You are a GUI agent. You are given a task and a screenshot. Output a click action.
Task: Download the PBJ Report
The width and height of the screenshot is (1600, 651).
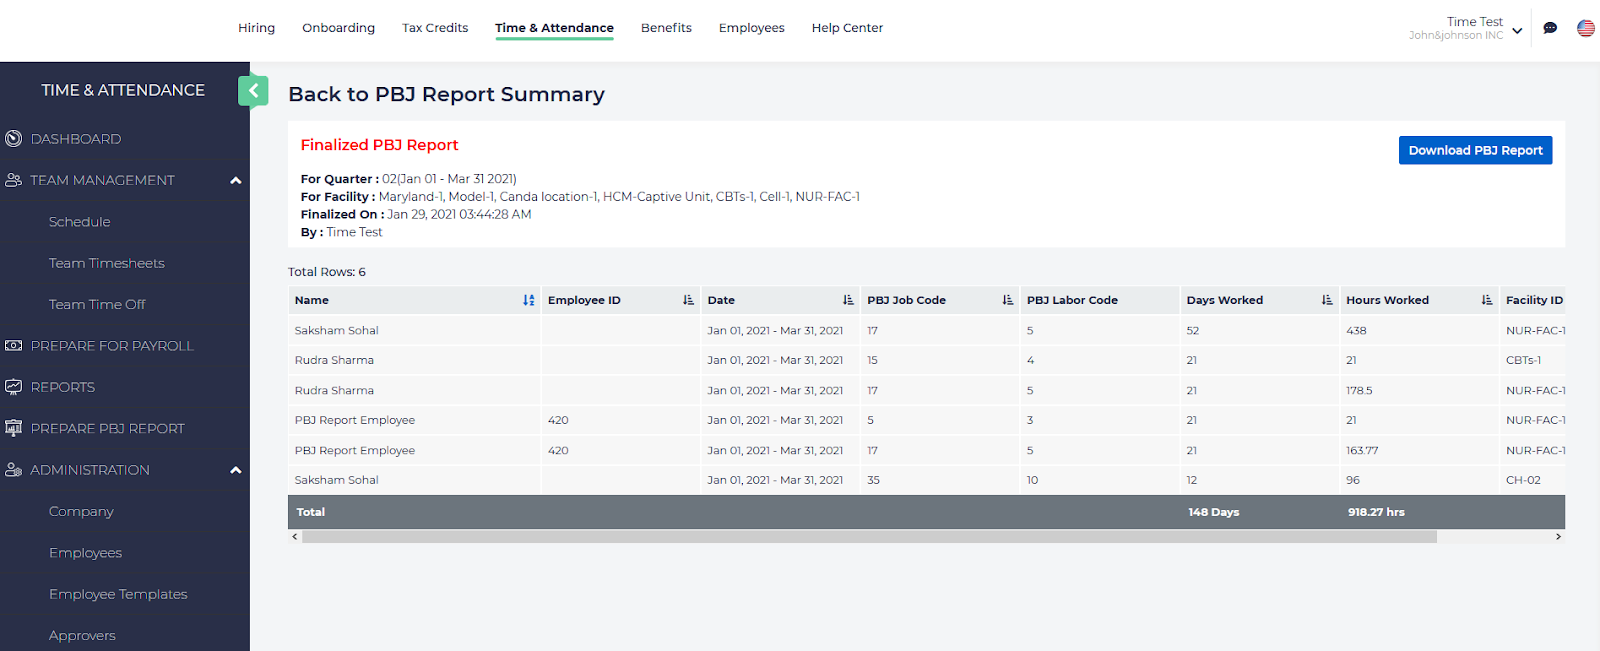coord(1475,150)
